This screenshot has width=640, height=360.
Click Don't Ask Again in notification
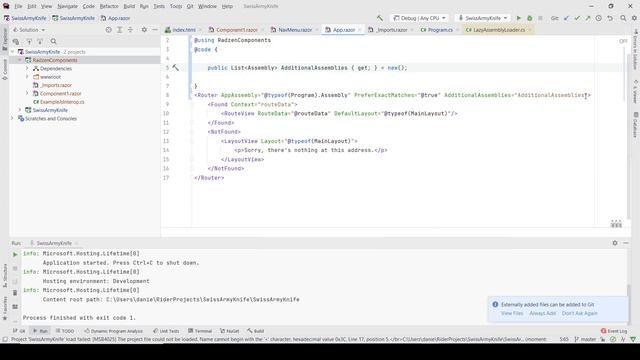click(580, 313)
